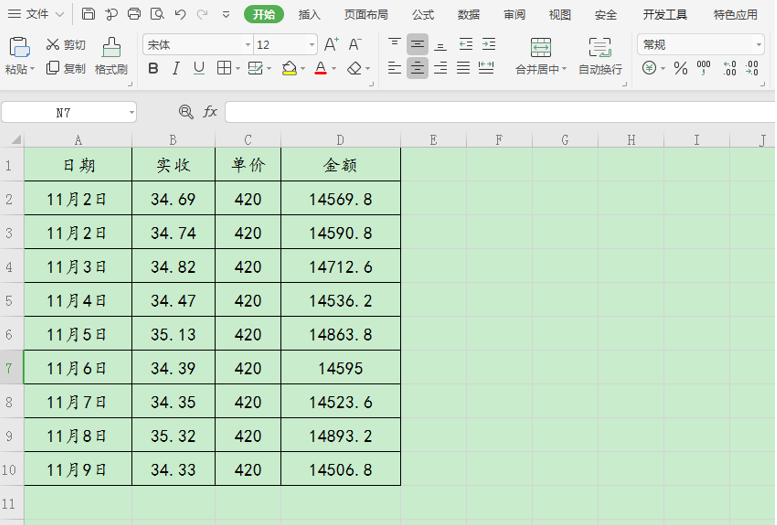The image size is (777, 525).
Task: Decrease font size with the A- icon
Action: pos(355,45)
